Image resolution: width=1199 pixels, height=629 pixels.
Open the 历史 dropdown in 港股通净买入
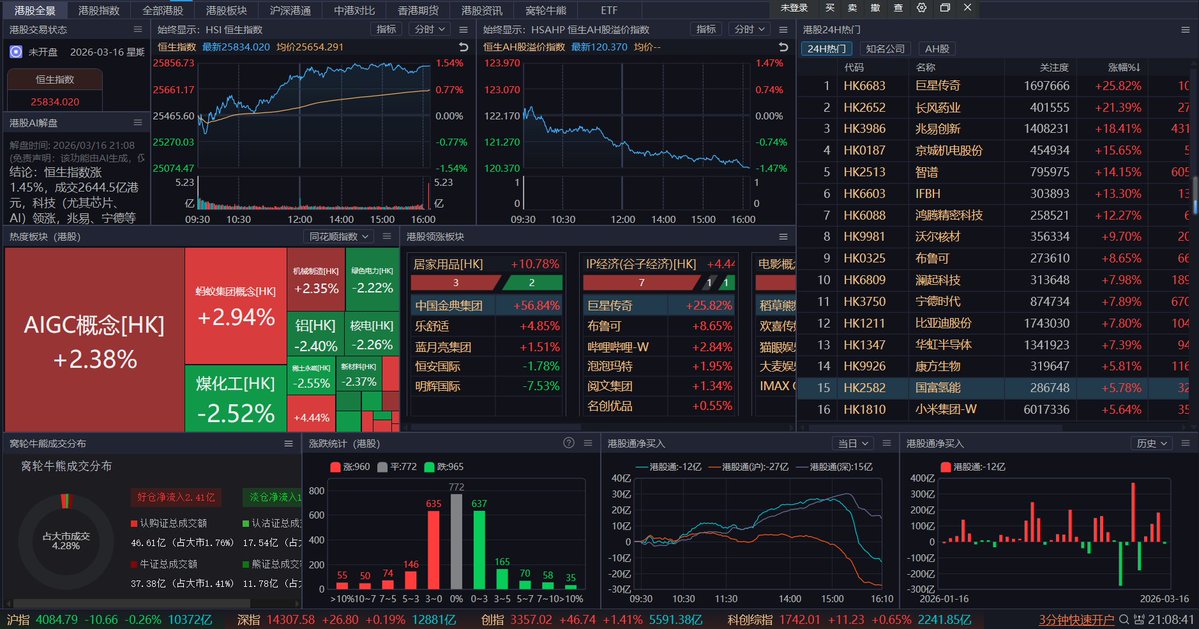click(x=1152, y=443)
